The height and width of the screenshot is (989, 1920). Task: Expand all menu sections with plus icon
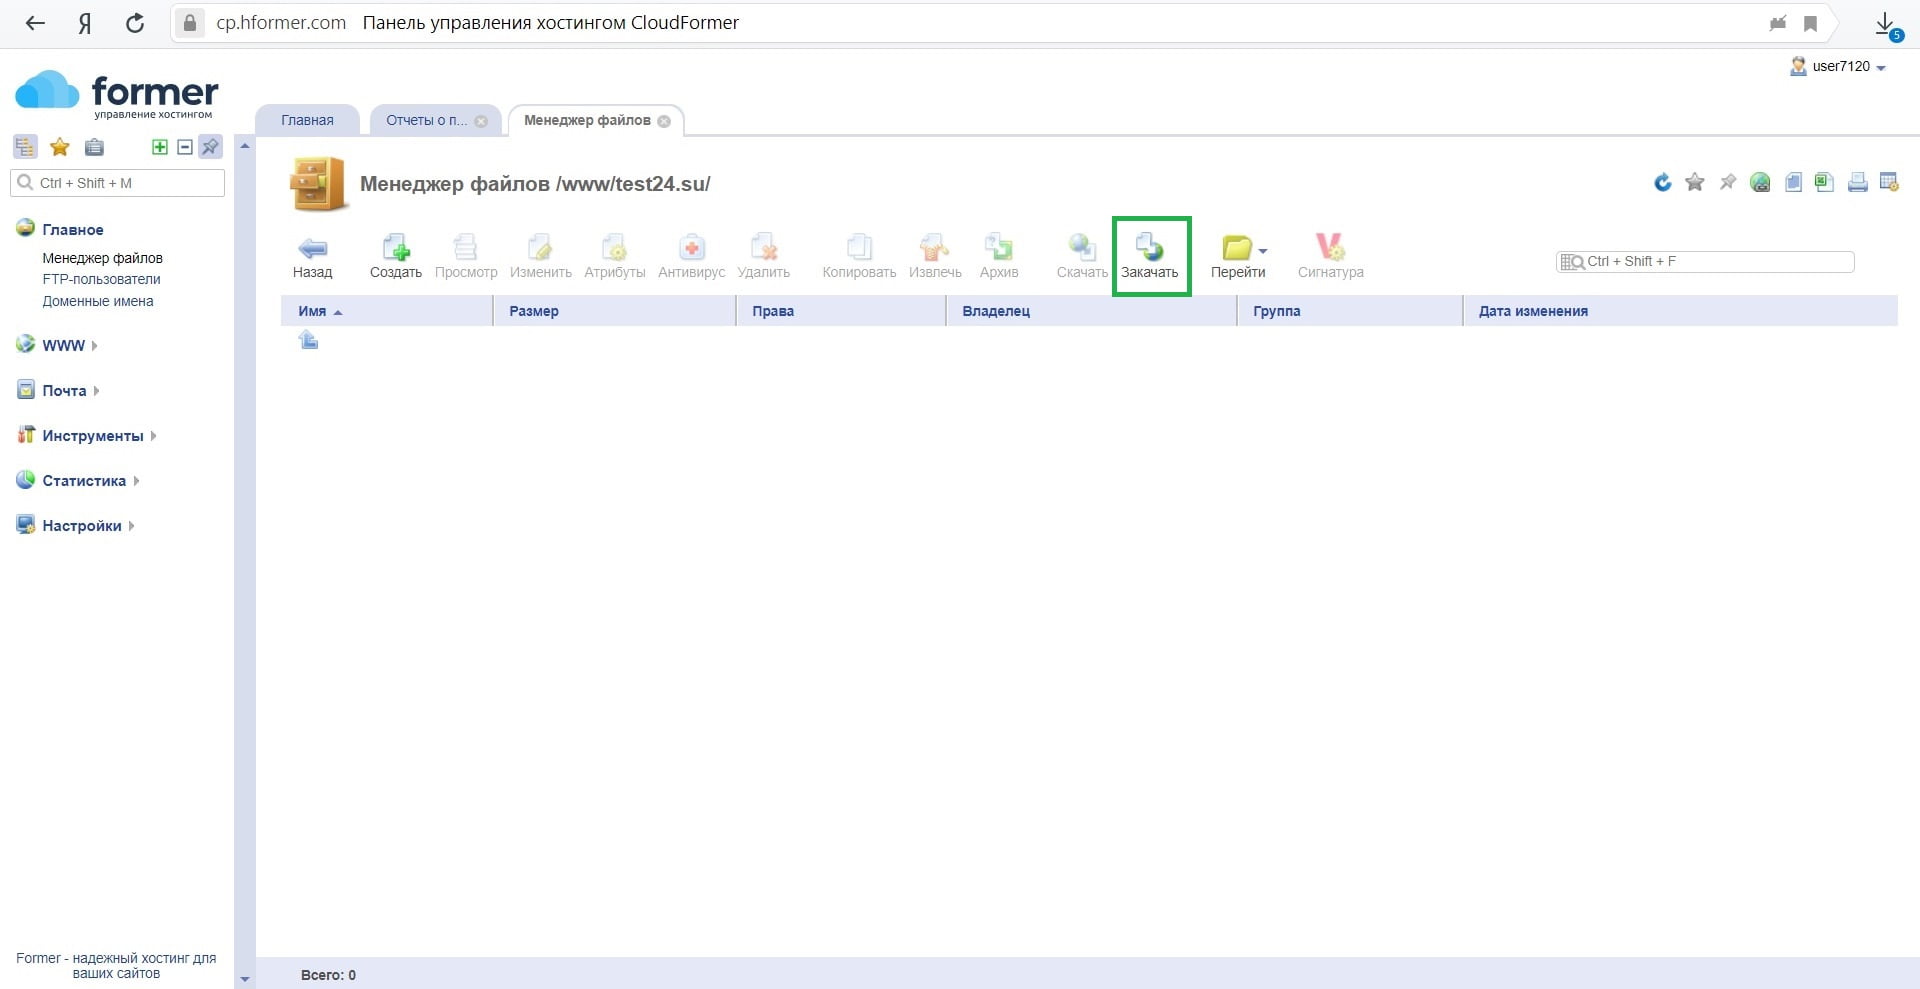tap(159, 148)
